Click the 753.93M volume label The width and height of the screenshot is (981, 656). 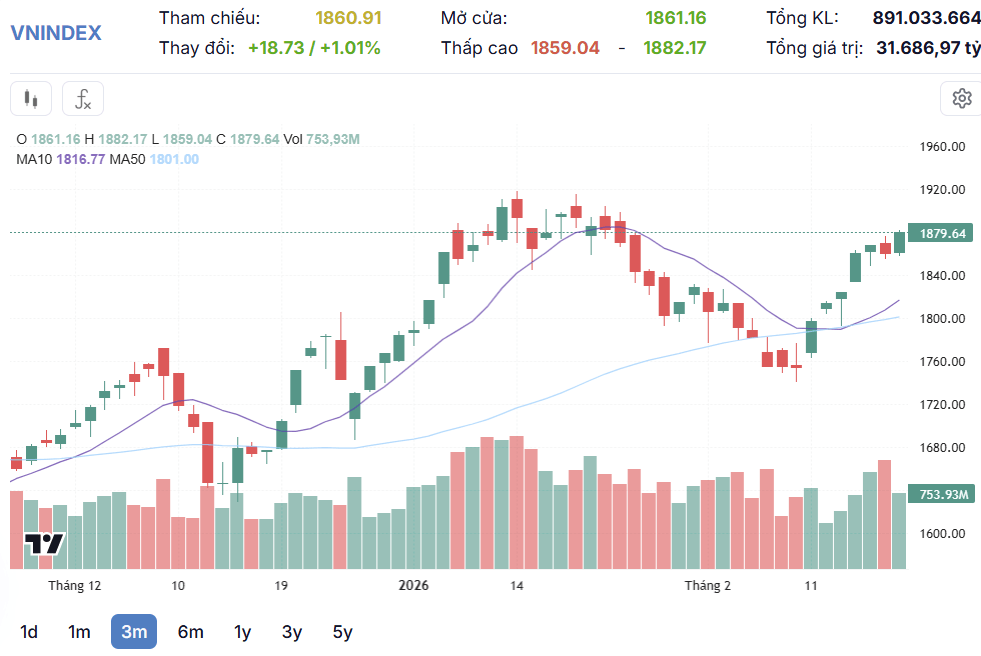940,495
